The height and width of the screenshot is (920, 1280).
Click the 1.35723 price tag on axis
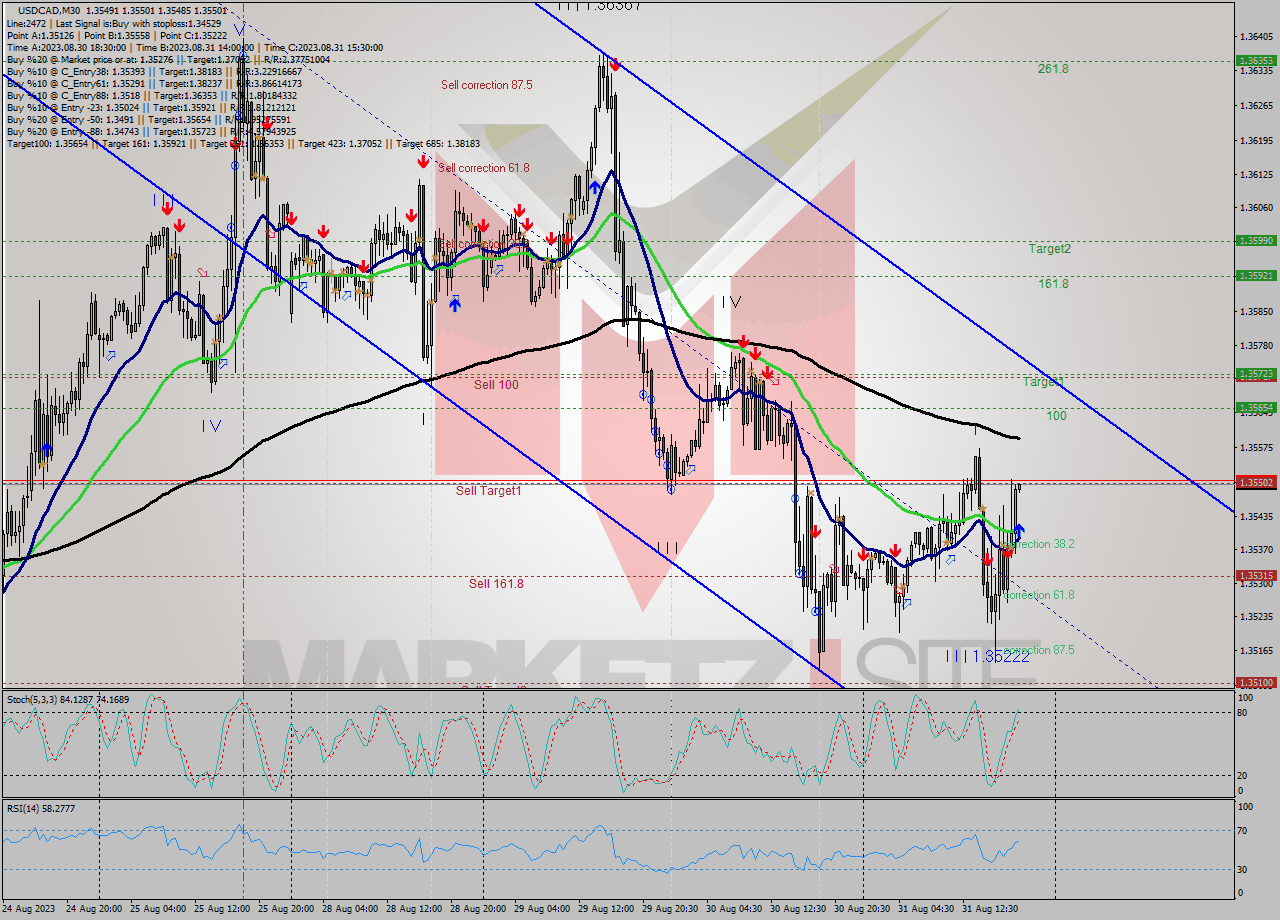(1256, 374)
